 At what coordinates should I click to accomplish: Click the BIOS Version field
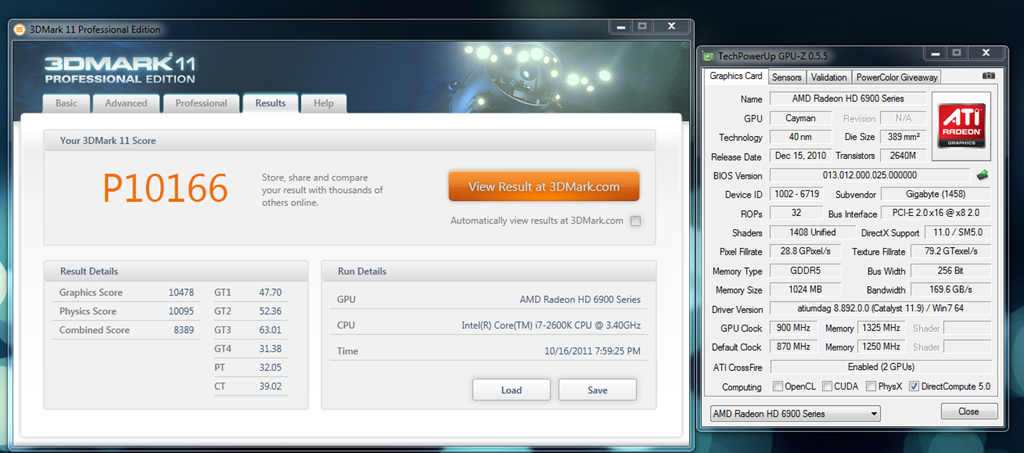[x=869, y=175]
